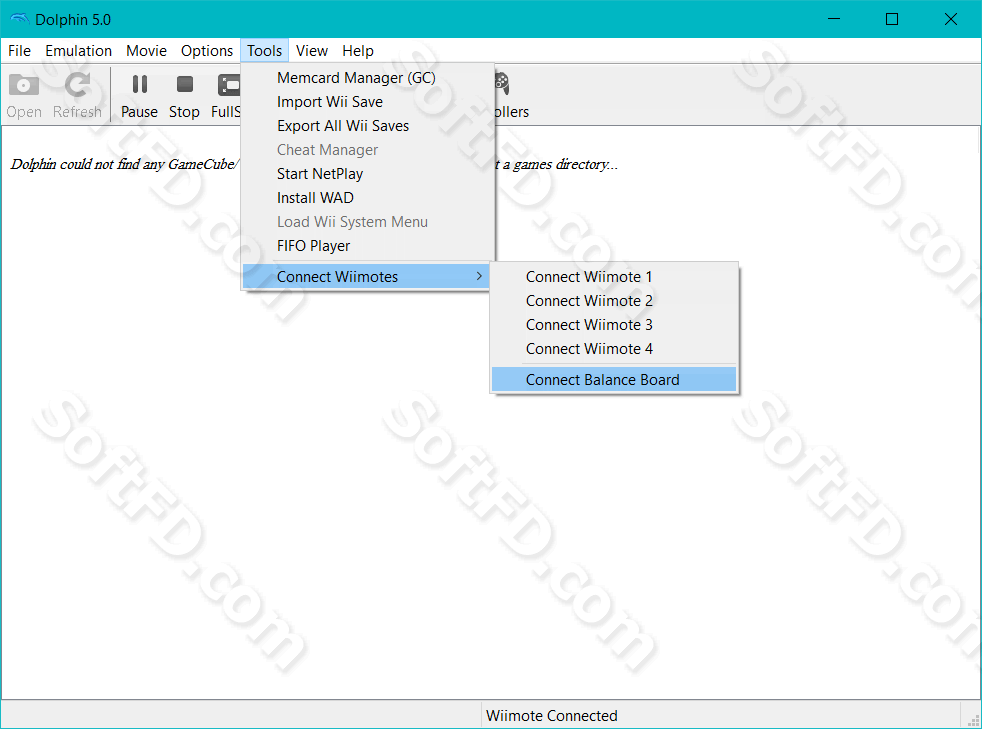The width and height of the screenshot is (982, 729).
Task: Click the window resize grip in status bar
Action: click(x=973, y=720)
